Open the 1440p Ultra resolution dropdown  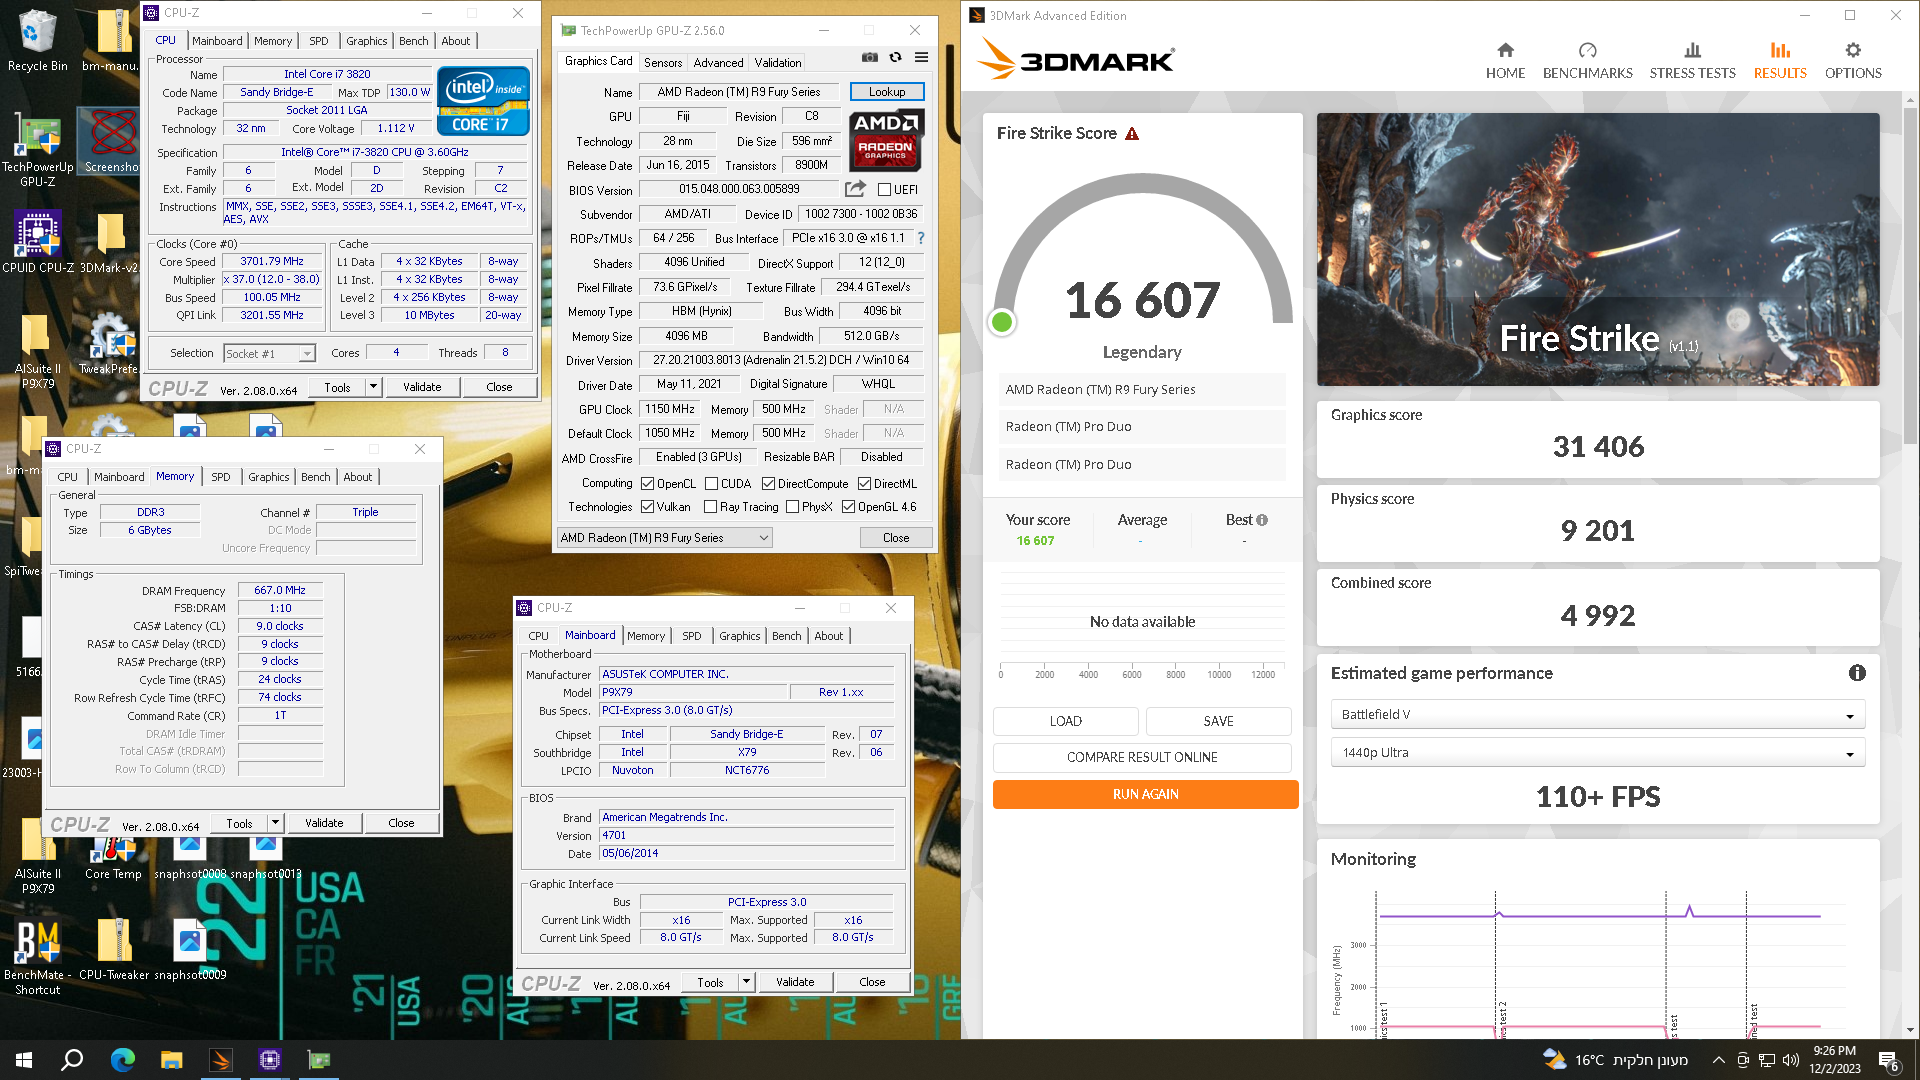pos(1597,753)
